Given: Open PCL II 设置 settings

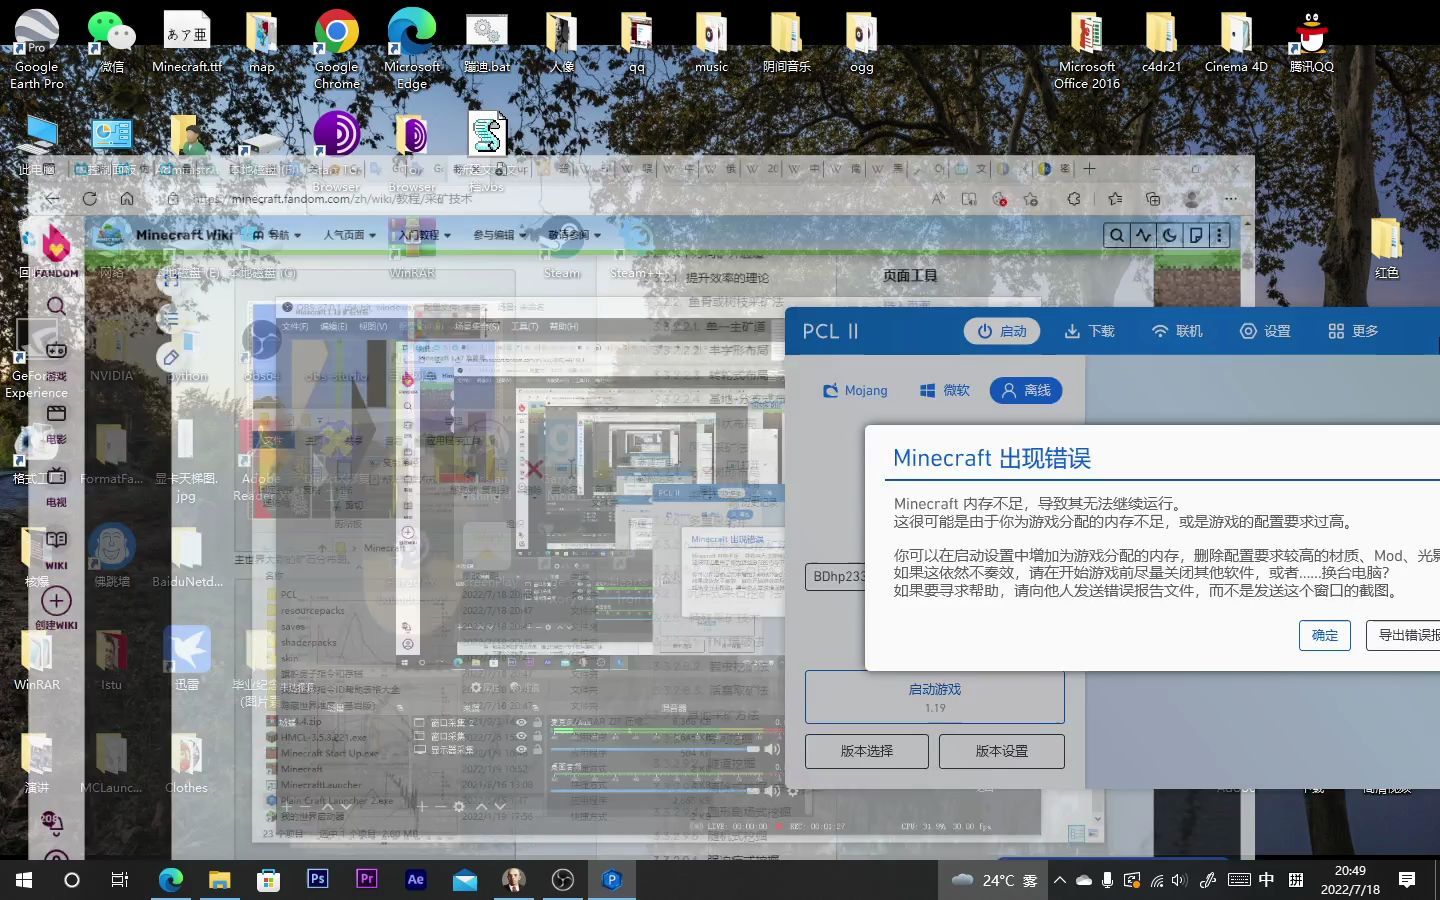Looking at the screenshot, I should [x=1265, y=331].
